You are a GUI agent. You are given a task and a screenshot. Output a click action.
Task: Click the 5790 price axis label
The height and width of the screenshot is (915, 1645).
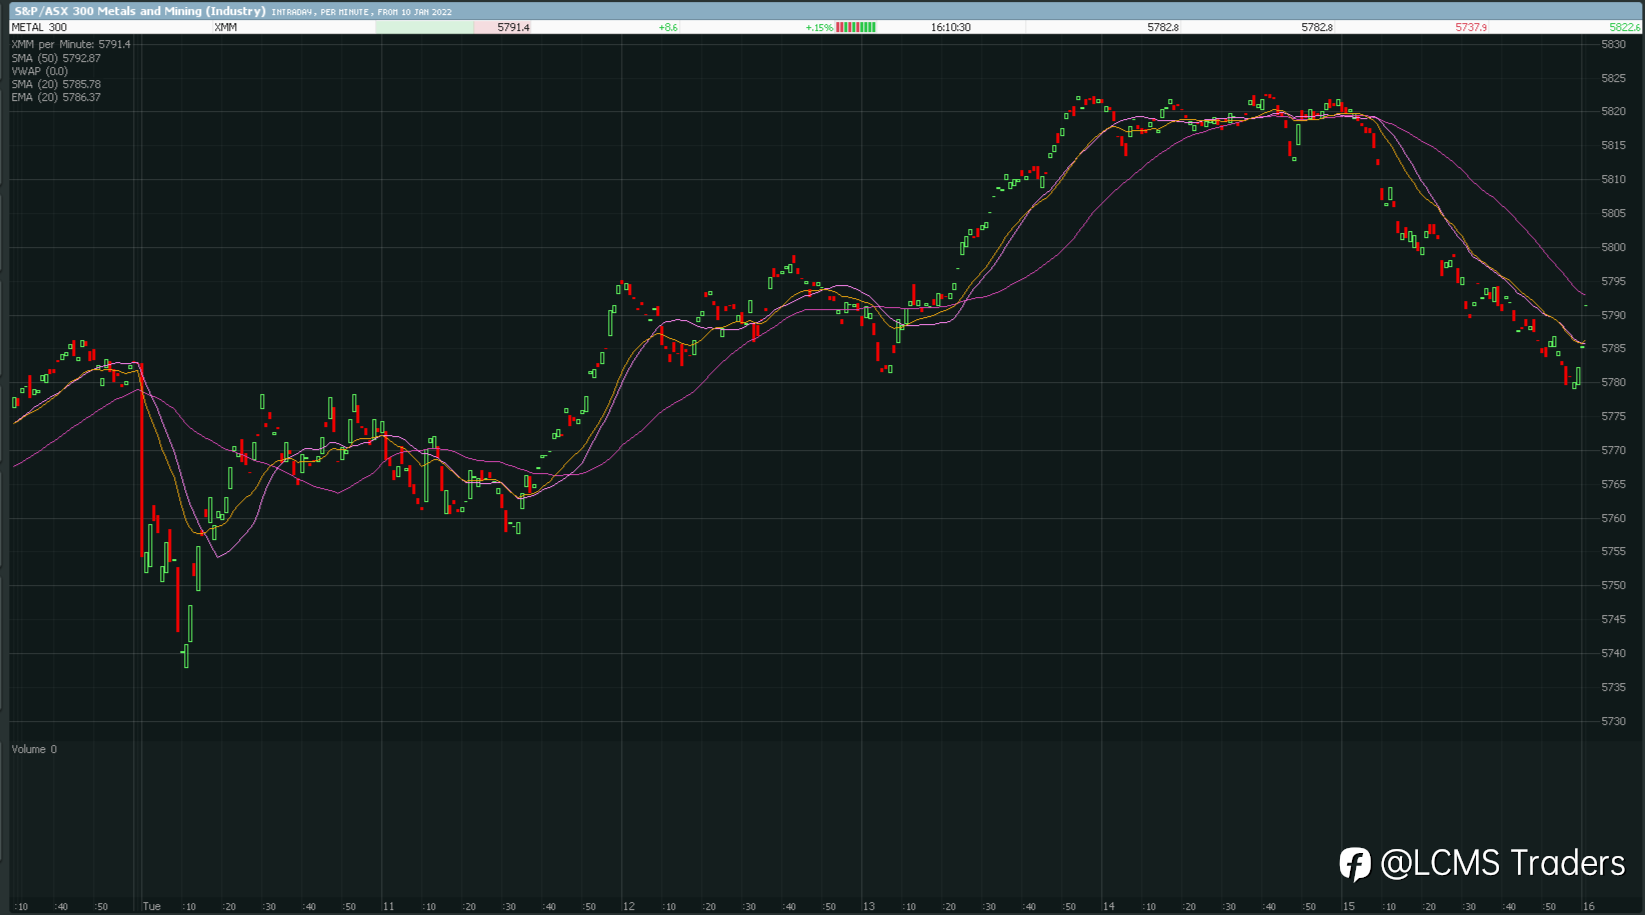click(x=1613, y=314)
